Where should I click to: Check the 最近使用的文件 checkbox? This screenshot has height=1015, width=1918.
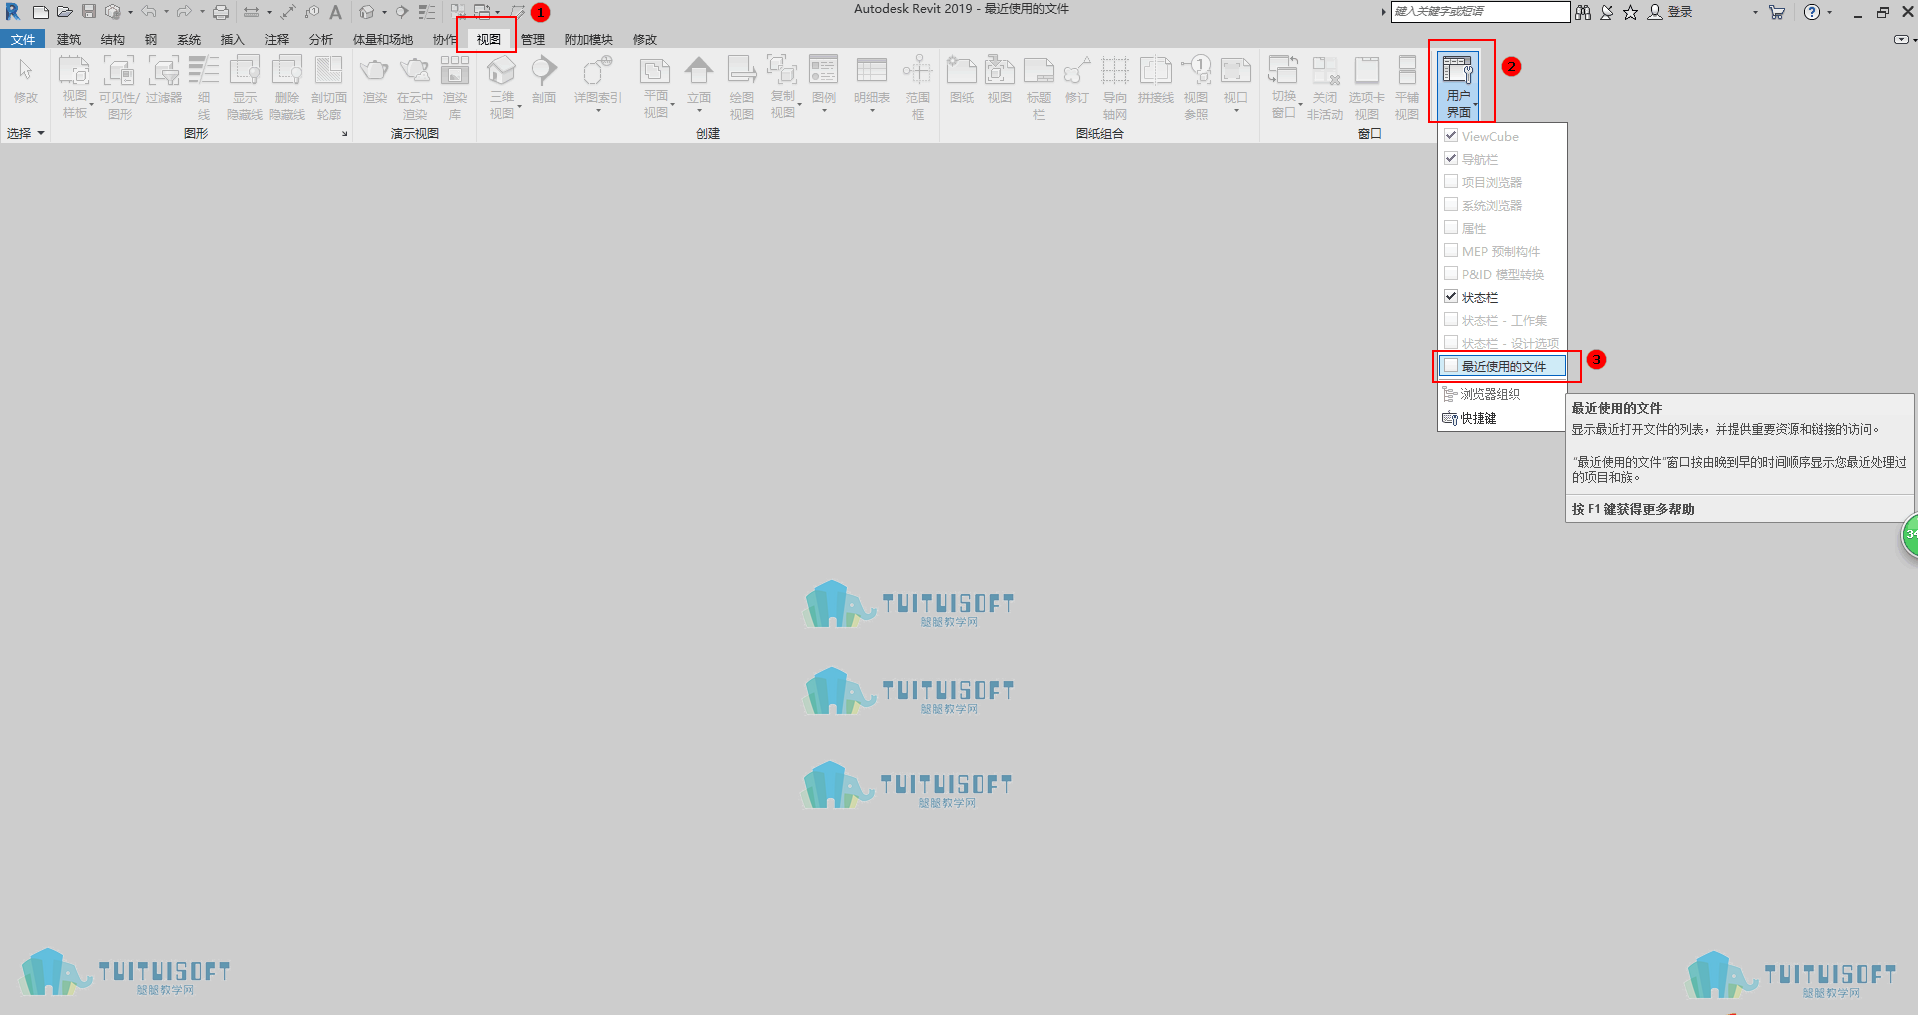point(1451,365)
